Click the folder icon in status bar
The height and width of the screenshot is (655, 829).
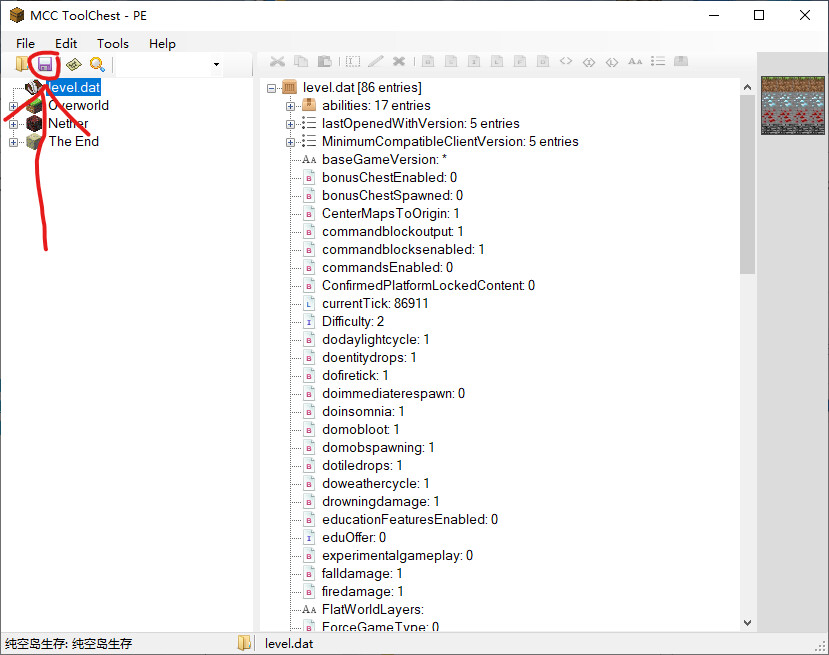pyautogui.click(x=244, y=643)
